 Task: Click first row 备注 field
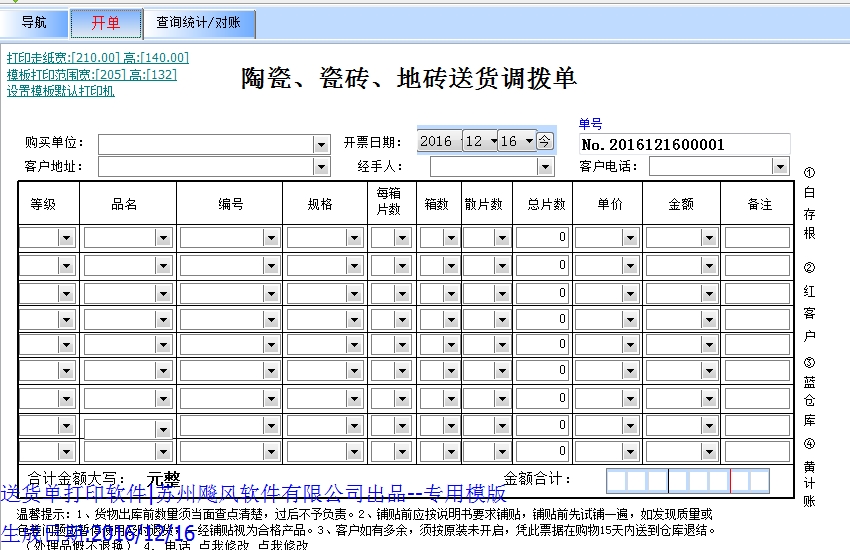pos(757,237)
